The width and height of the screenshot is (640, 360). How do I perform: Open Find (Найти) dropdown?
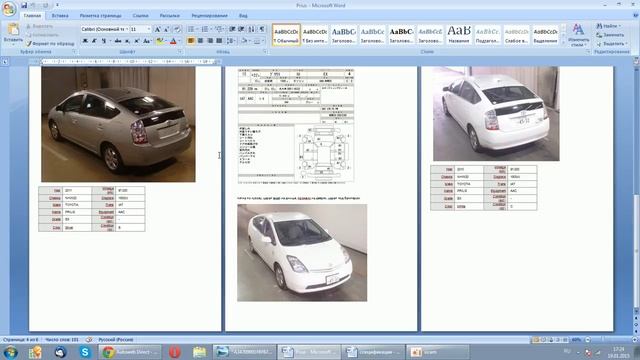pos(609,26)
